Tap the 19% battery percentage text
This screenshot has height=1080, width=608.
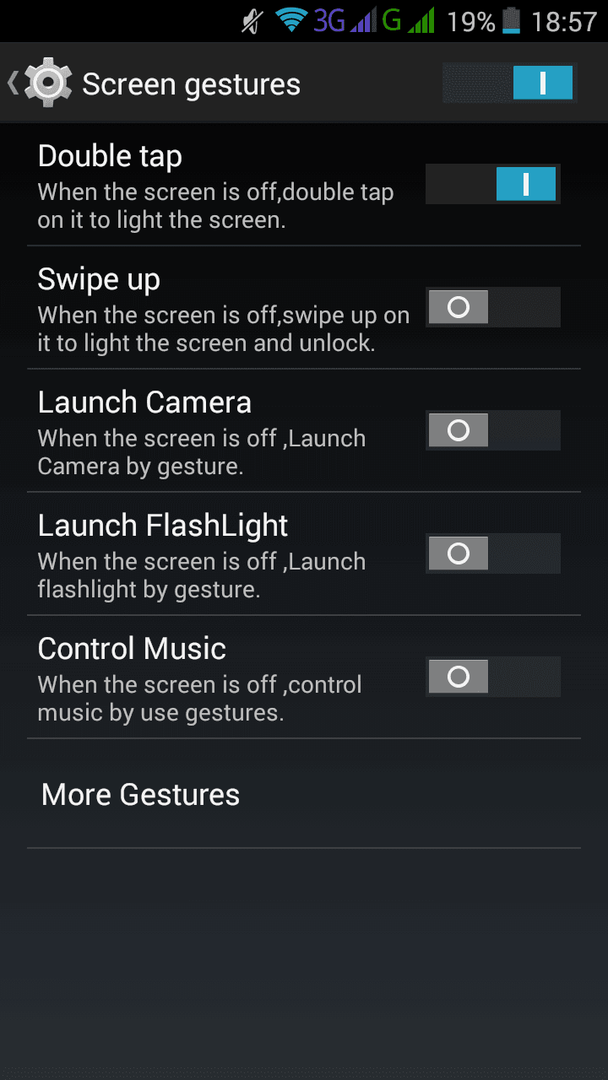pos(471,22)
